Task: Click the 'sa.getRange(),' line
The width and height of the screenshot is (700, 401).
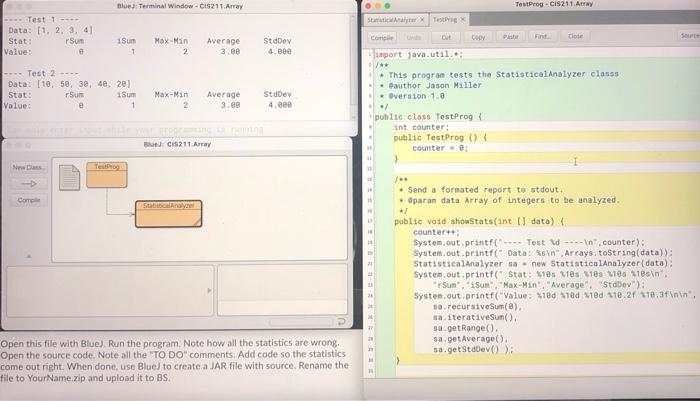Action: (466, 328)
